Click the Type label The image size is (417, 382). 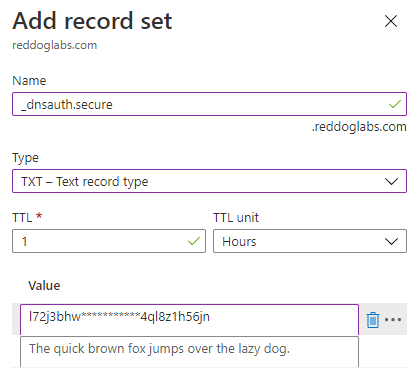coord(25,158)
